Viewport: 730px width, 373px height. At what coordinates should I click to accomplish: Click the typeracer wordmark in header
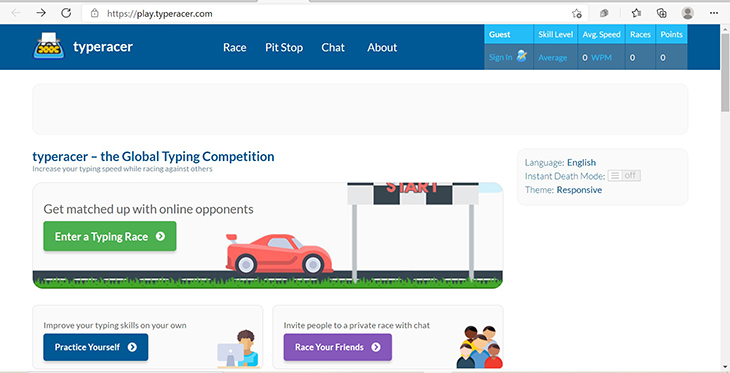pos(103,47)
